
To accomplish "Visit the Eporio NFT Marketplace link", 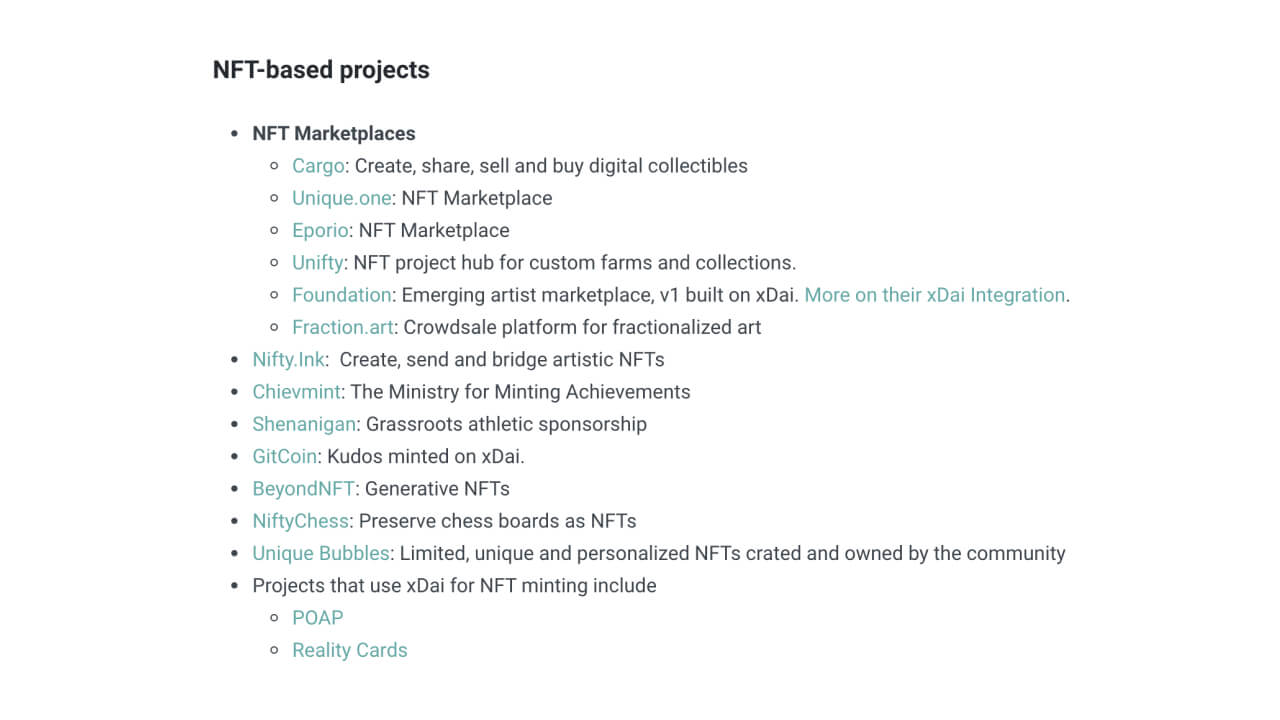I will 320,230.
